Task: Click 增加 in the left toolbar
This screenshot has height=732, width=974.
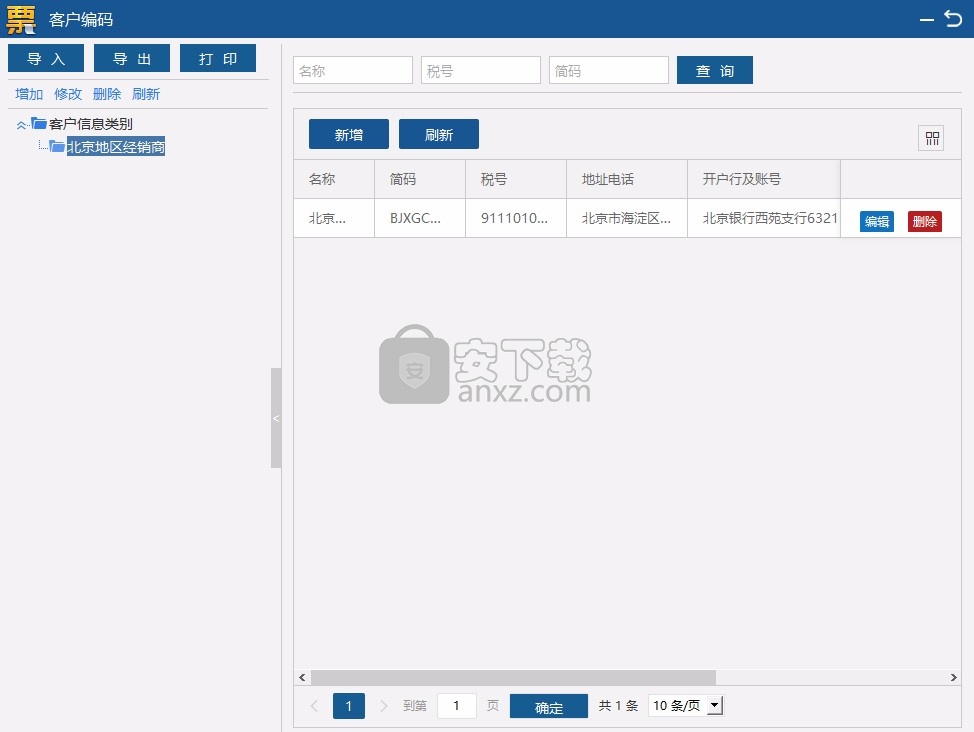Action: tap(28, 93)
